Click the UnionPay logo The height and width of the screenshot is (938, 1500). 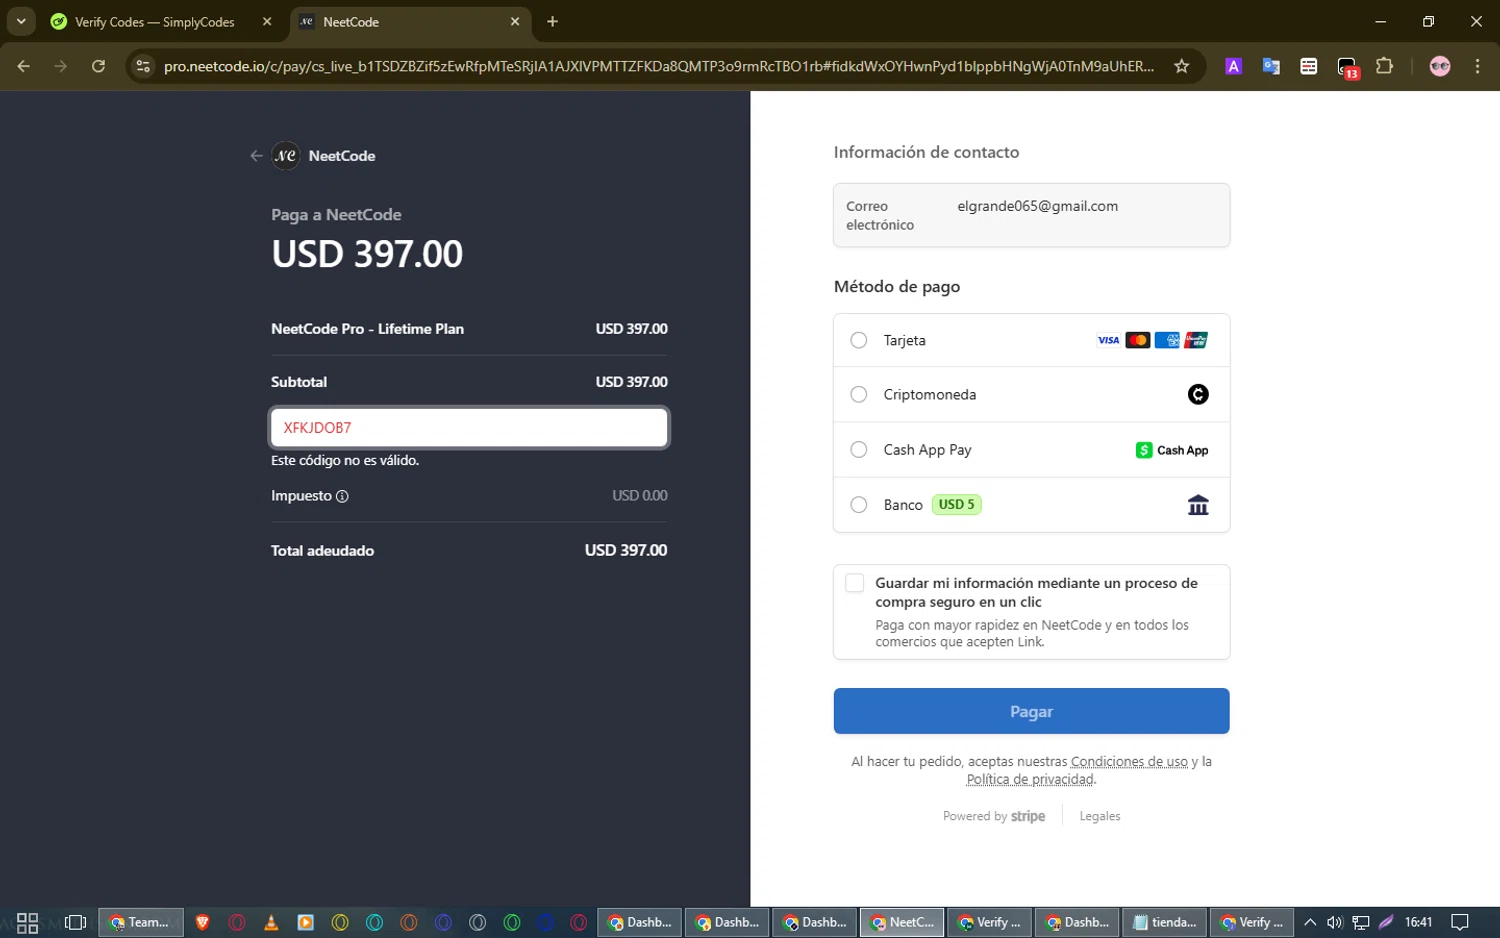[1196, 340]
